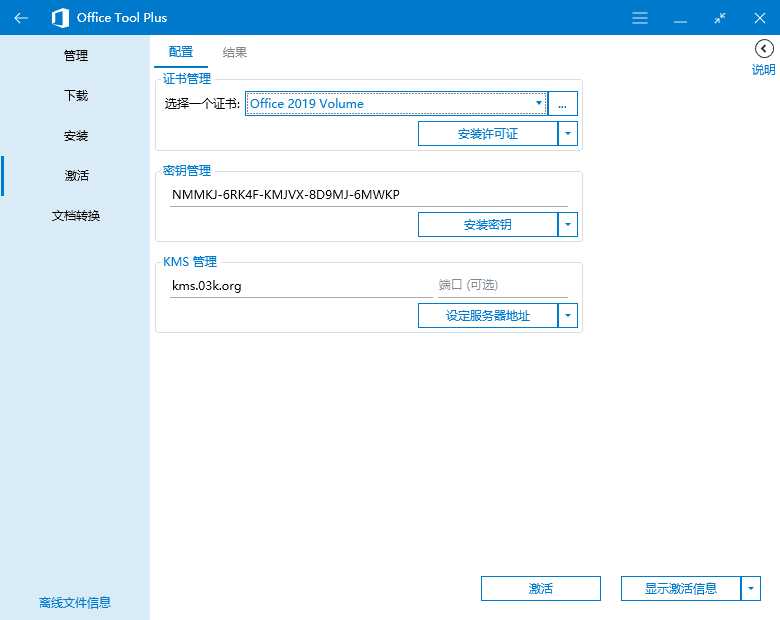Open 管理 in the sidebar
The height and width of the screenshot is (620, 780).
(76, 55)
